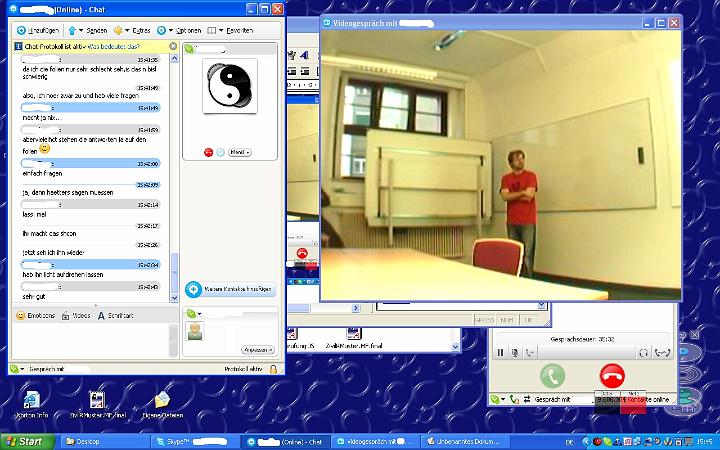This screenshot has height=450, width=720.
Task: Click the phone icon in Skype status bar
Action: coord(514,399)
